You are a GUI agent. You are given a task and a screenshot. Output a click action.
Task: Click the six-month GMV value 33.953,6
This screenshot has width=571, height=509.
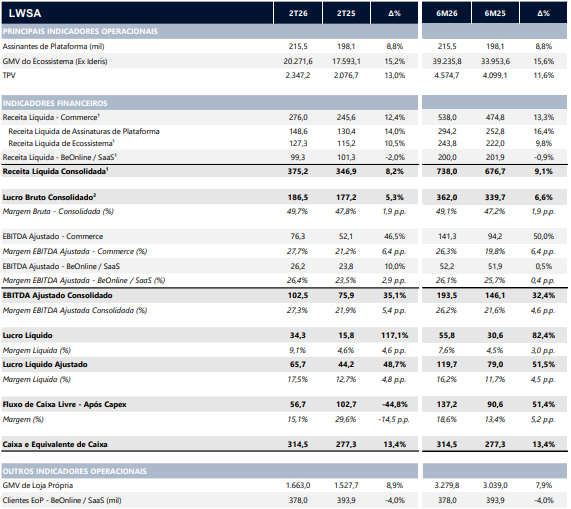[495, 62]
